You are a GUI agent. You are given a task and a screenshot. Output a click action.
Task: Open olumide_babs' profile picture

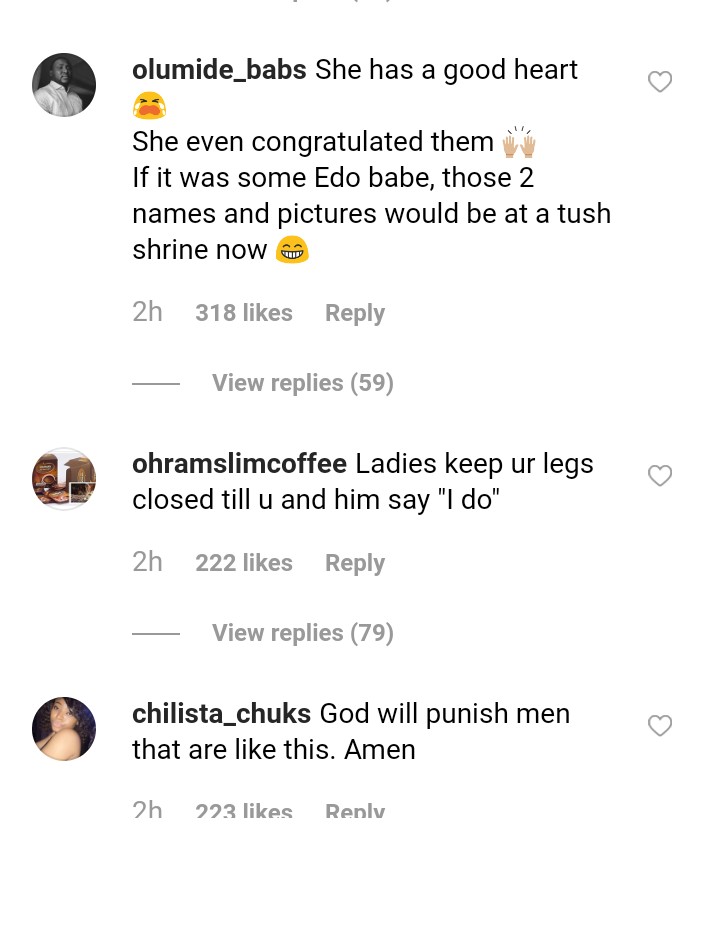64,85
